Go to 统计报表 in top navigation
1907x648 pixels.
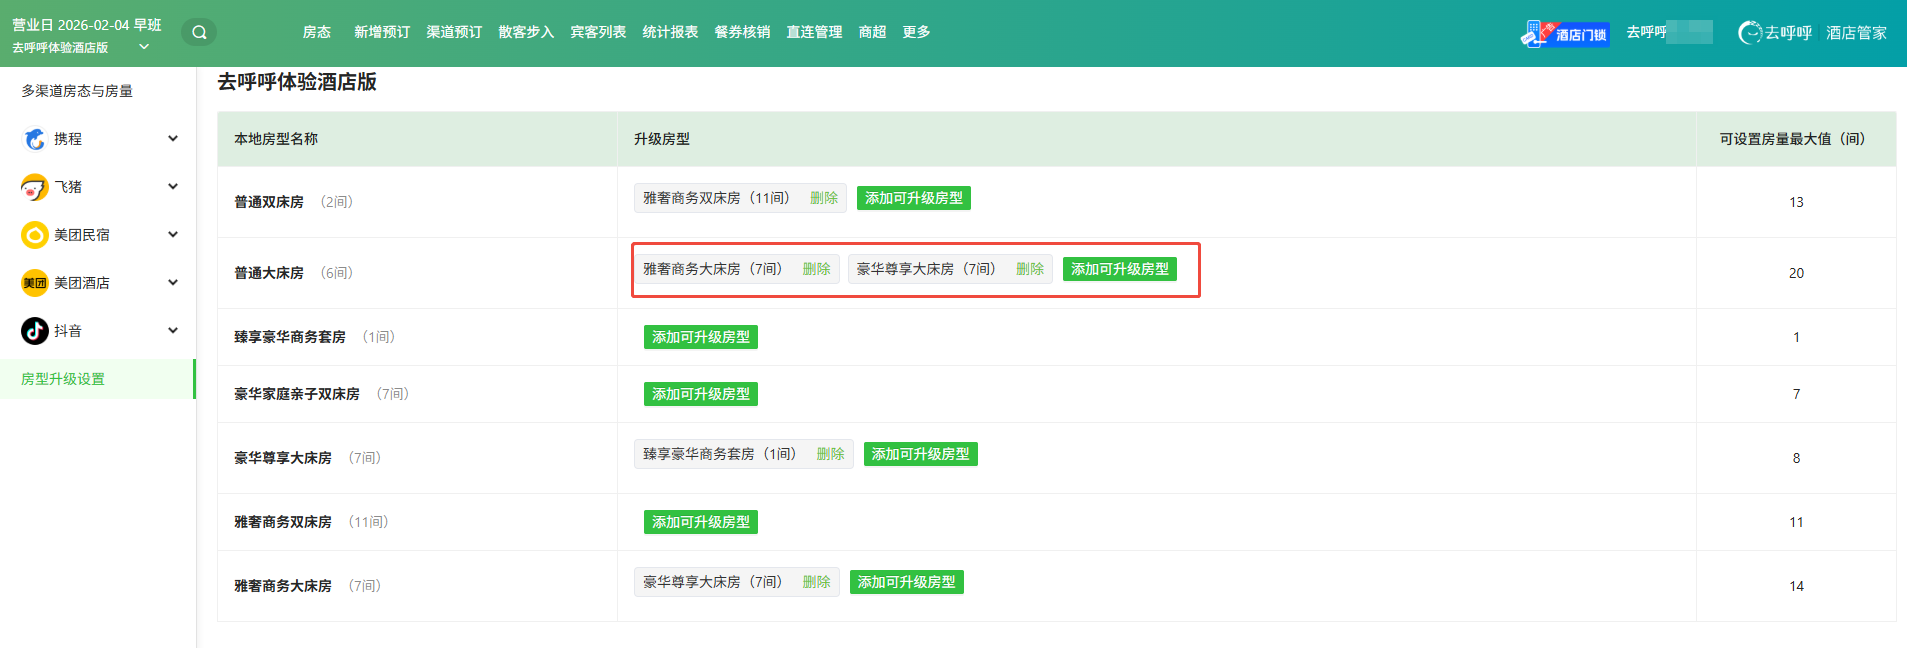click(670, 32)
